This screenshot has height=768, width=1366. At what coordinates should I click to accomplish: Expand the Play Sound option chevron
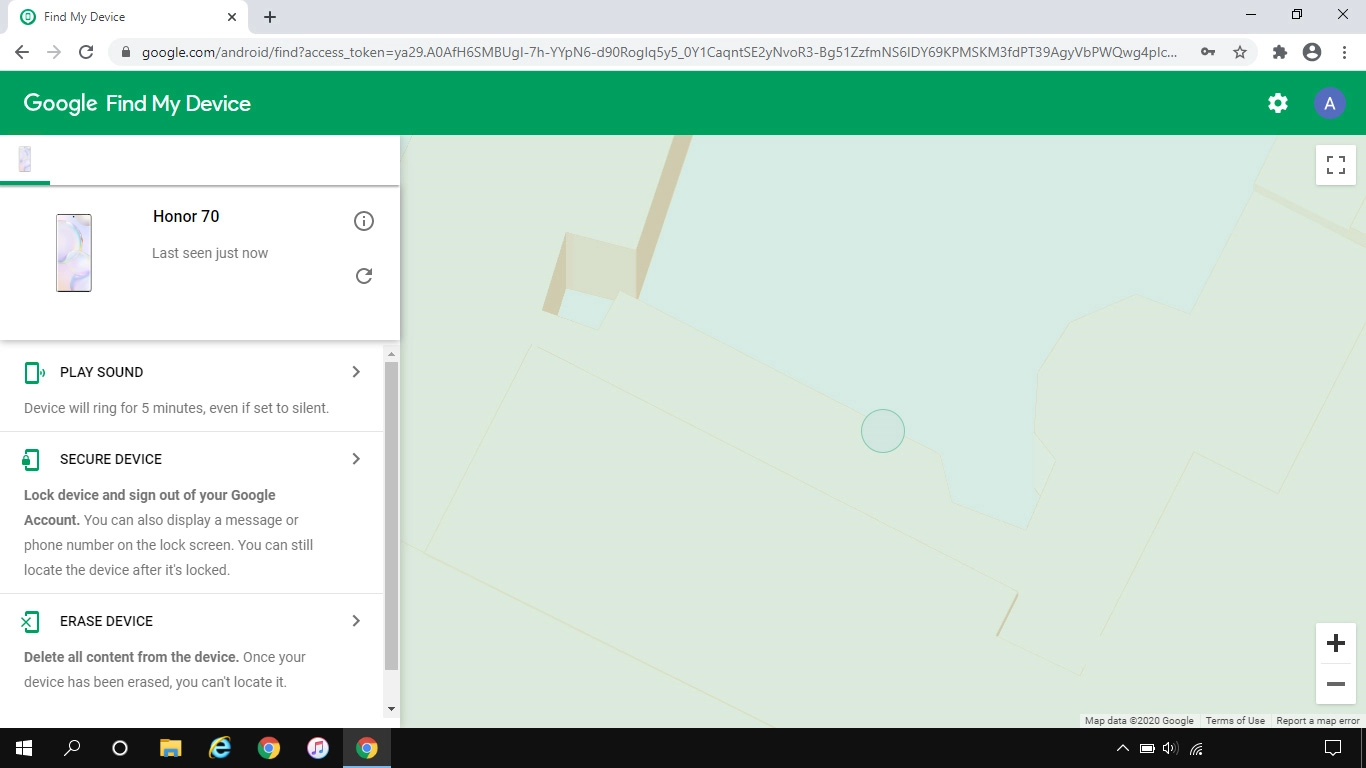(356, 372)
